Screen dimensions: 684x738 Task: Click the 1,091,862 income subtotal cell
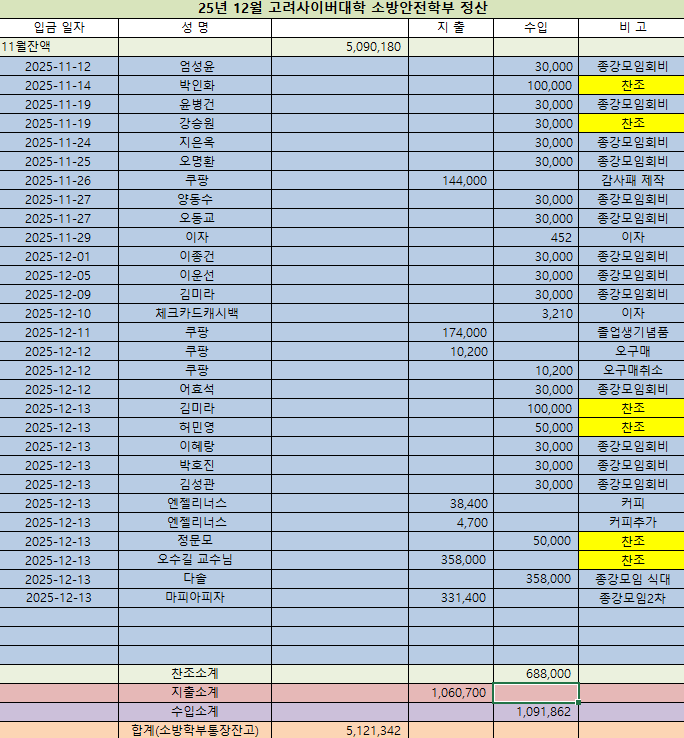click(x=535, y=712)
